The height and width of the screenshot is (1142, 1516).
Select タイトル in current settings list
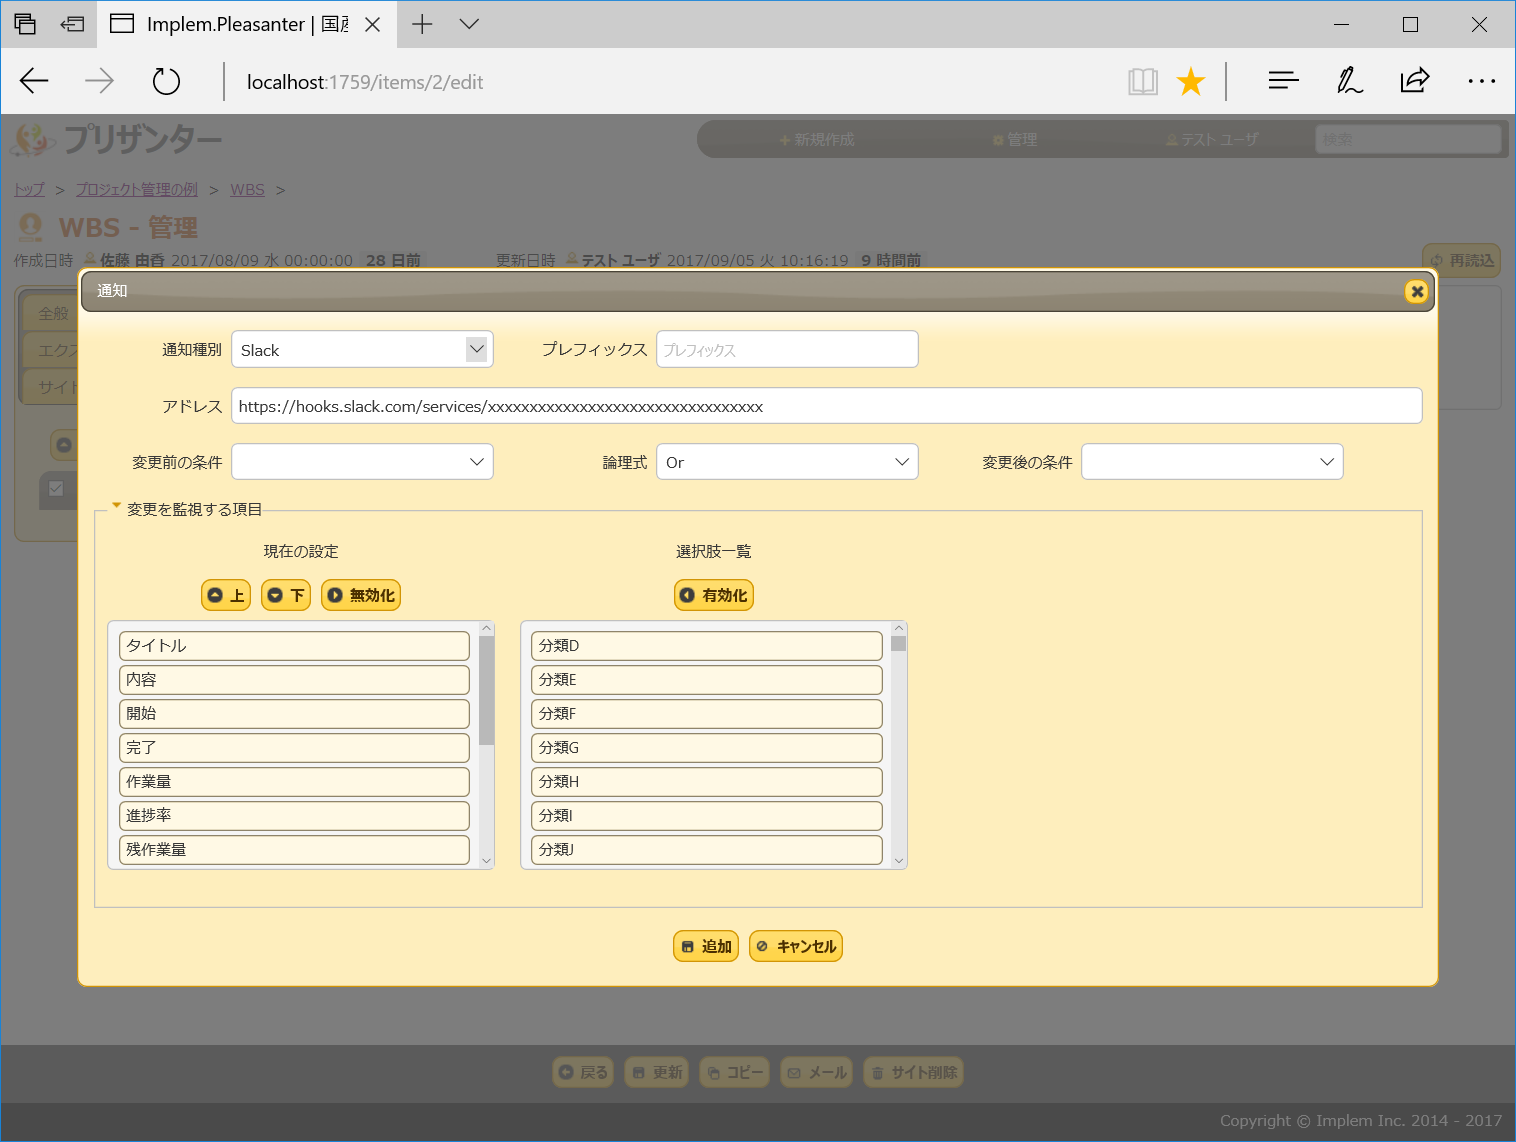(x=294, y=646)
